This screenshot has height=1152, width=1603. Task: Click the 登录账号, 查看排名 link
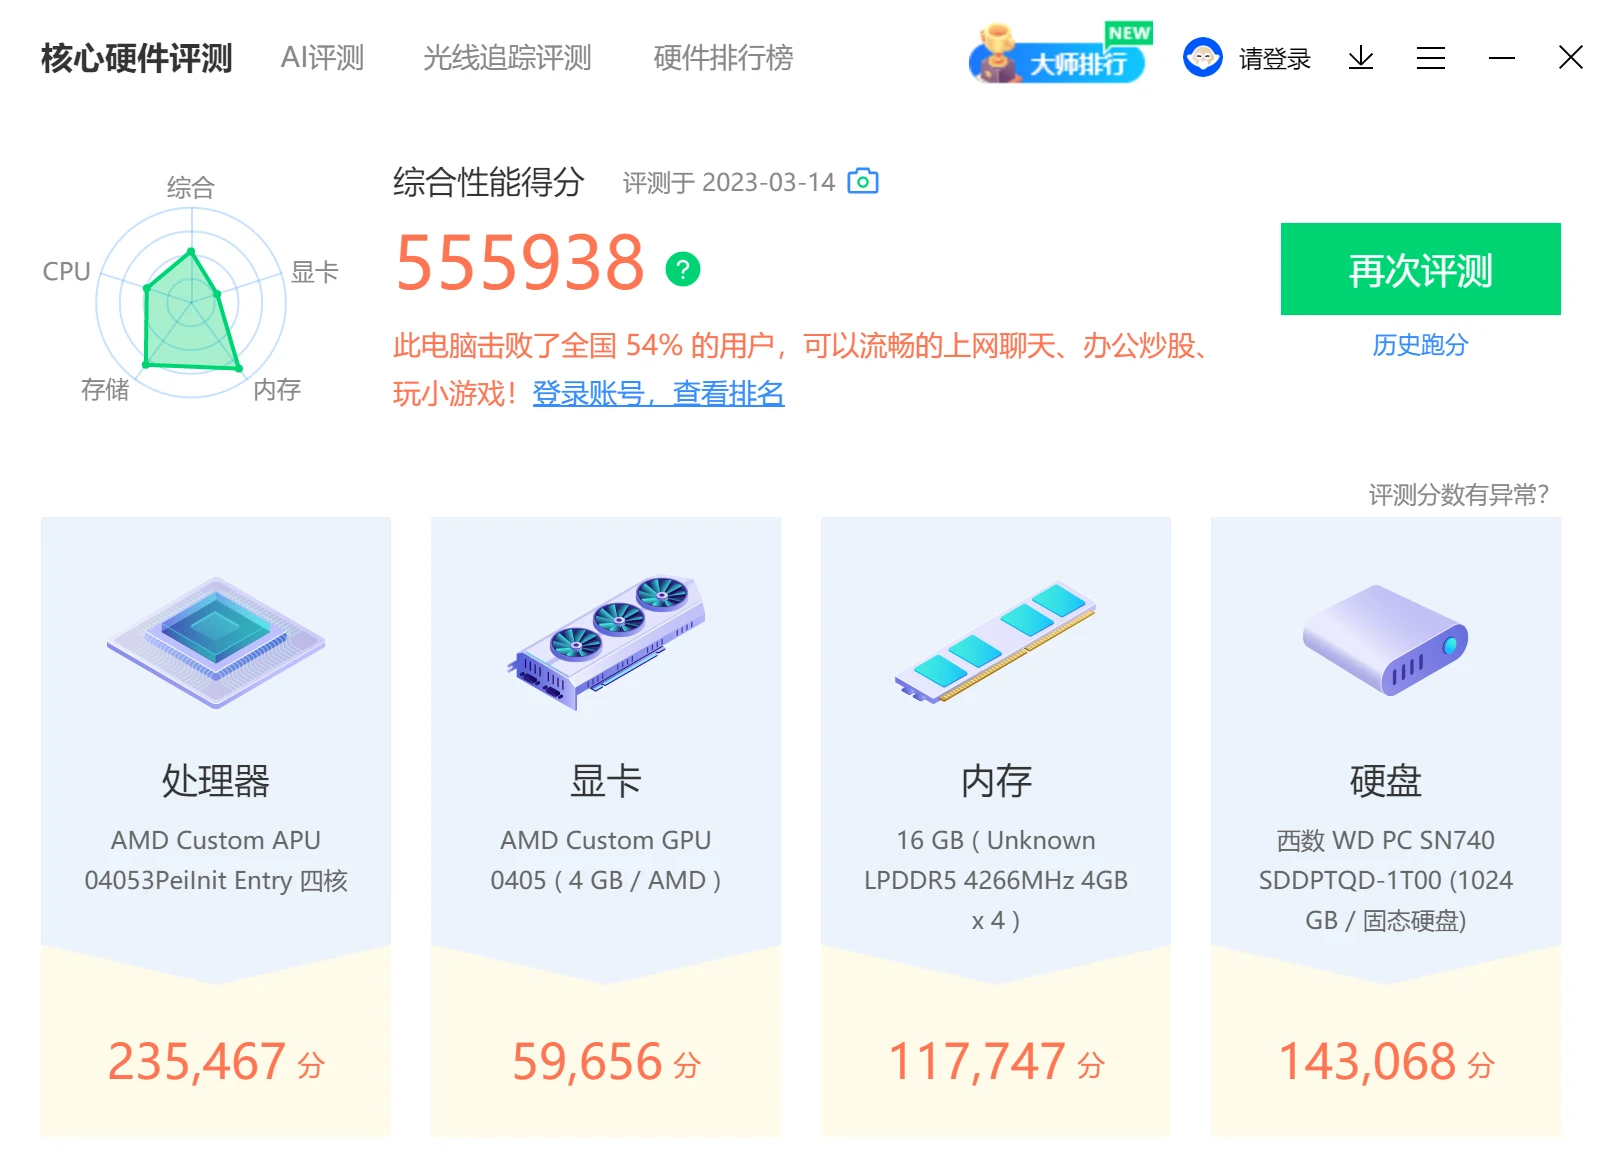click(658, 393)
